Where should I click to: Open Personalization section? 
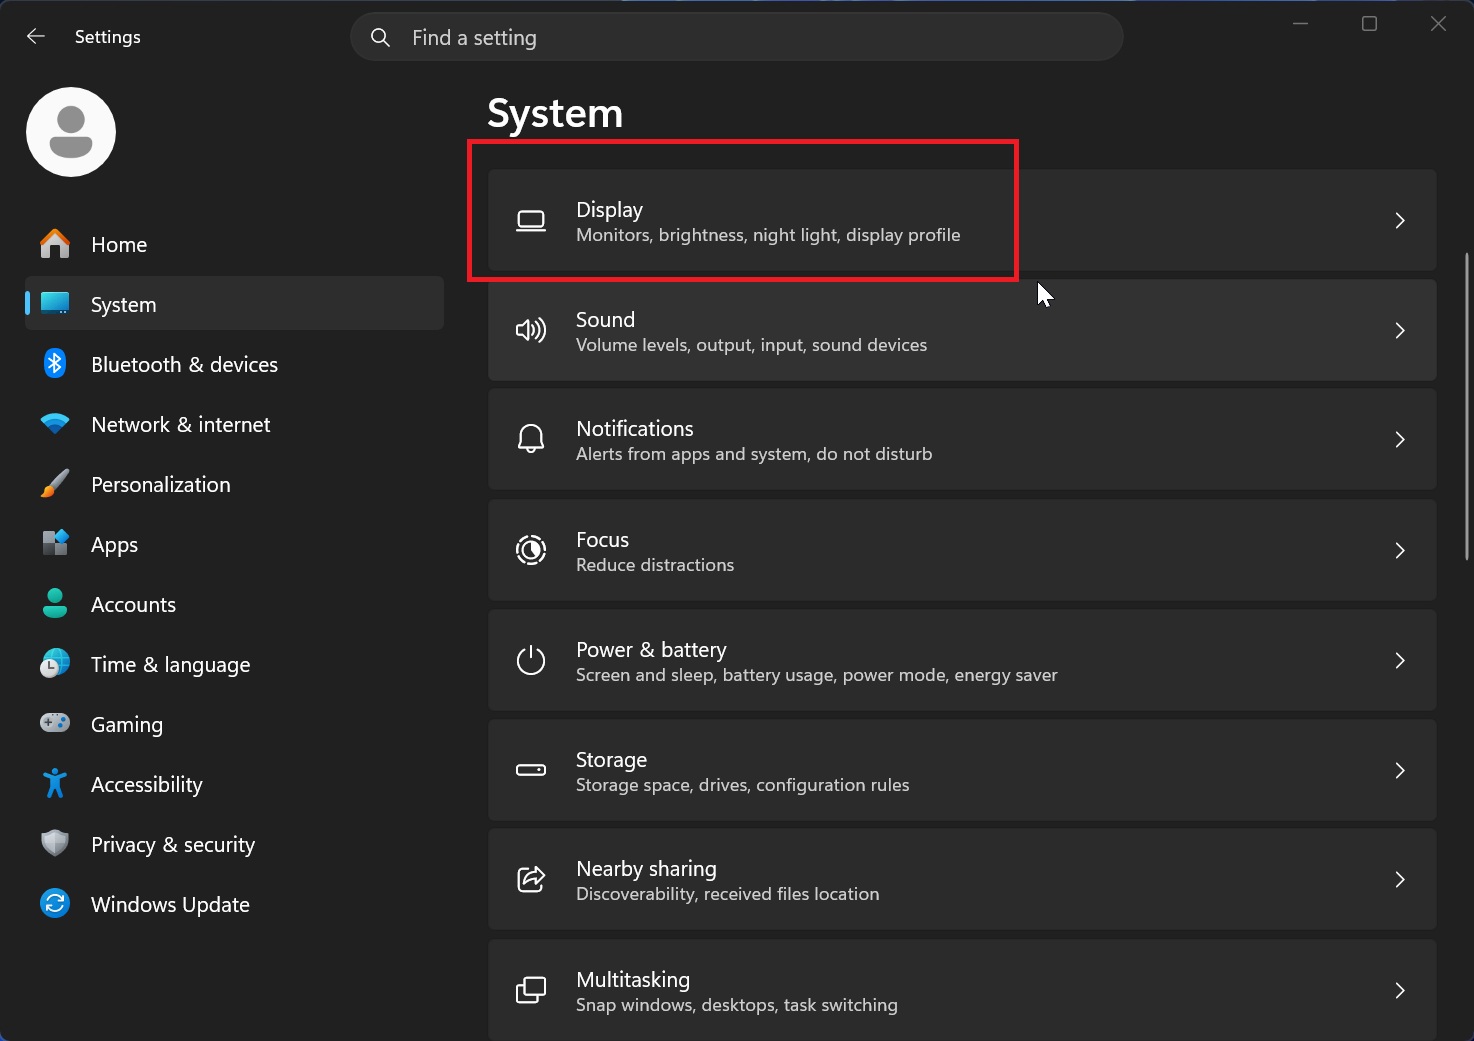[235, 484]
